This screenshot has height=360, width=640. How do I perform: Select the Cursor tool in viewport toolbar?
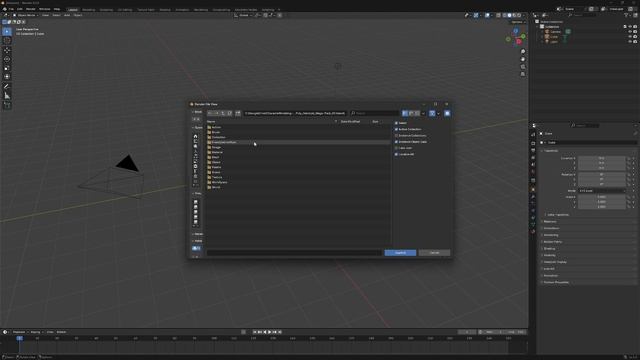[7, 41]
